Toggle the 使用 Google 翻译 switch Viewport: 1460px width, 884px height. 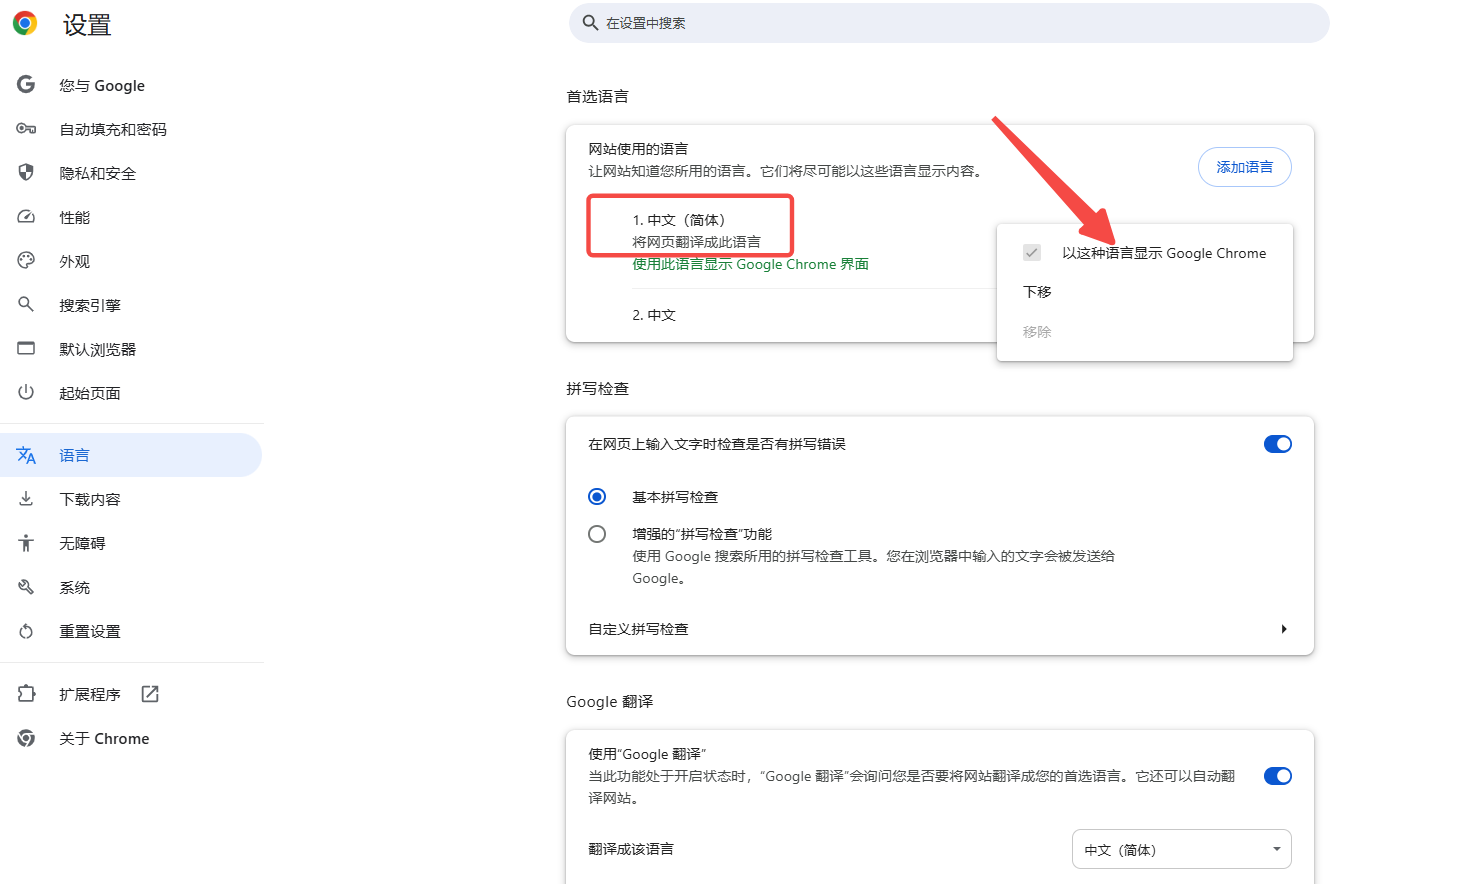pyautogui.click(x=1277, y=776)
